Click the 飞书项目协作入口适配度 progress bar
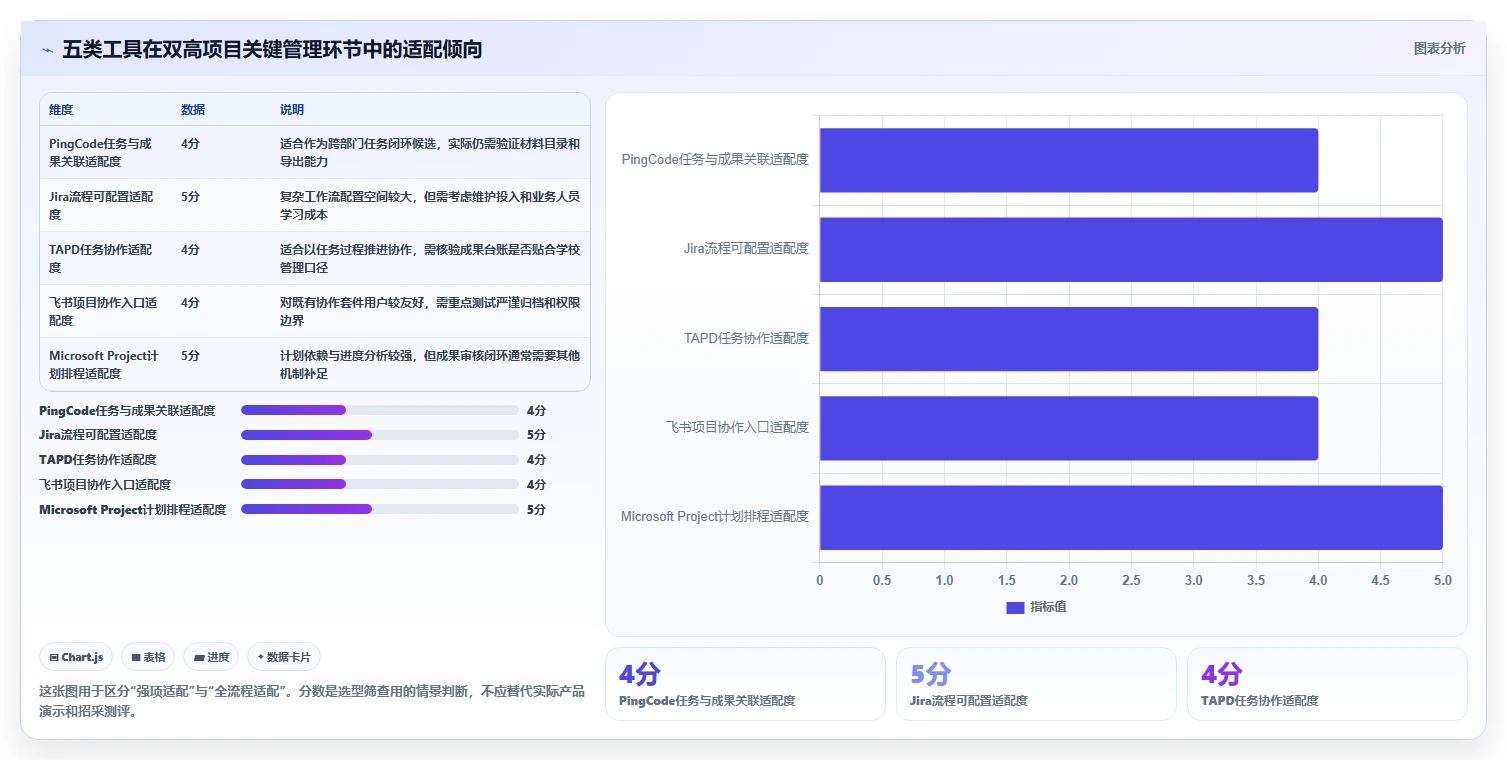This screenshot has height=760, width=1507. pyautogui.click(x=380, y=485)
